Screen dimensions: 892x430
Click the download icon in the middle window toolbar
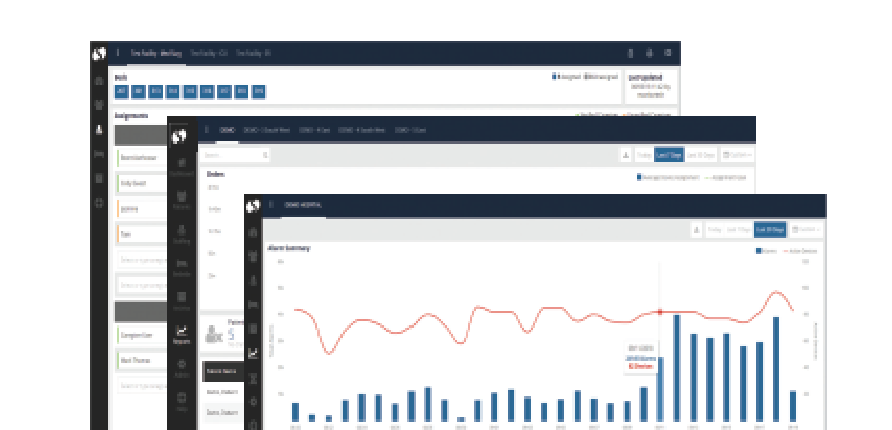[626, 155]
